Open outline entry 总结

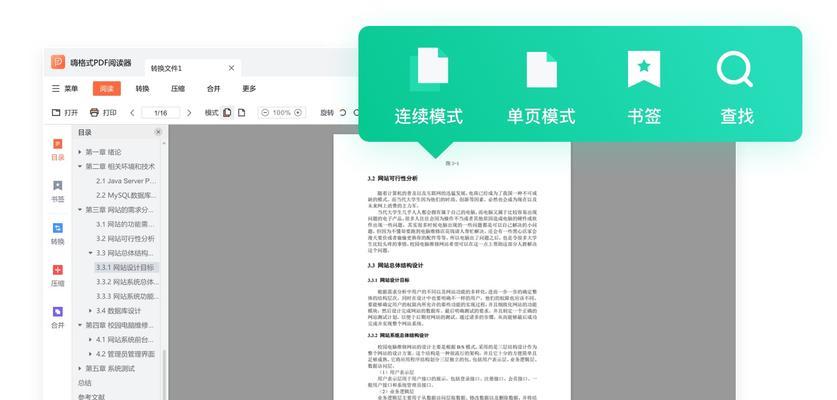(x=84, y=383)
